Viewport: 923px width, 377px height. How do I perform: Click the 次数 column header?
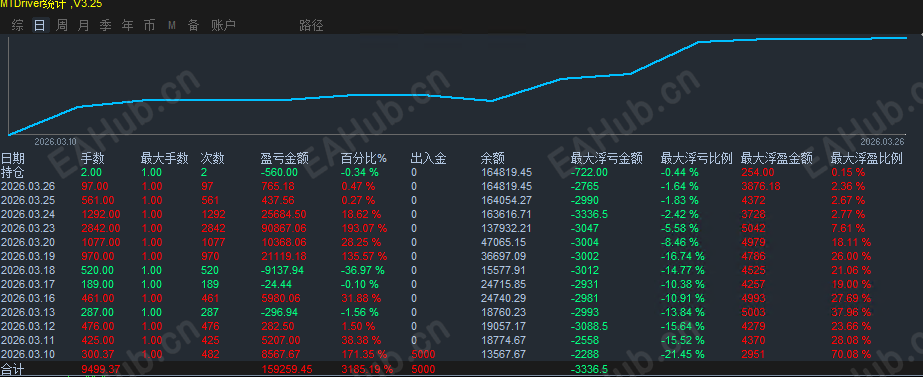[x=213, y=158]
